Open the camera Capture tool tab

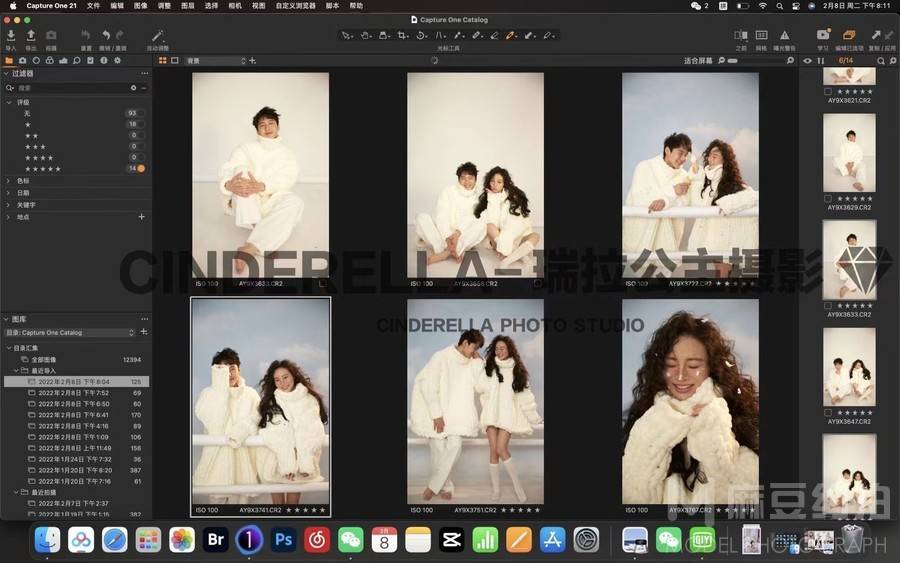click(22, 60)
